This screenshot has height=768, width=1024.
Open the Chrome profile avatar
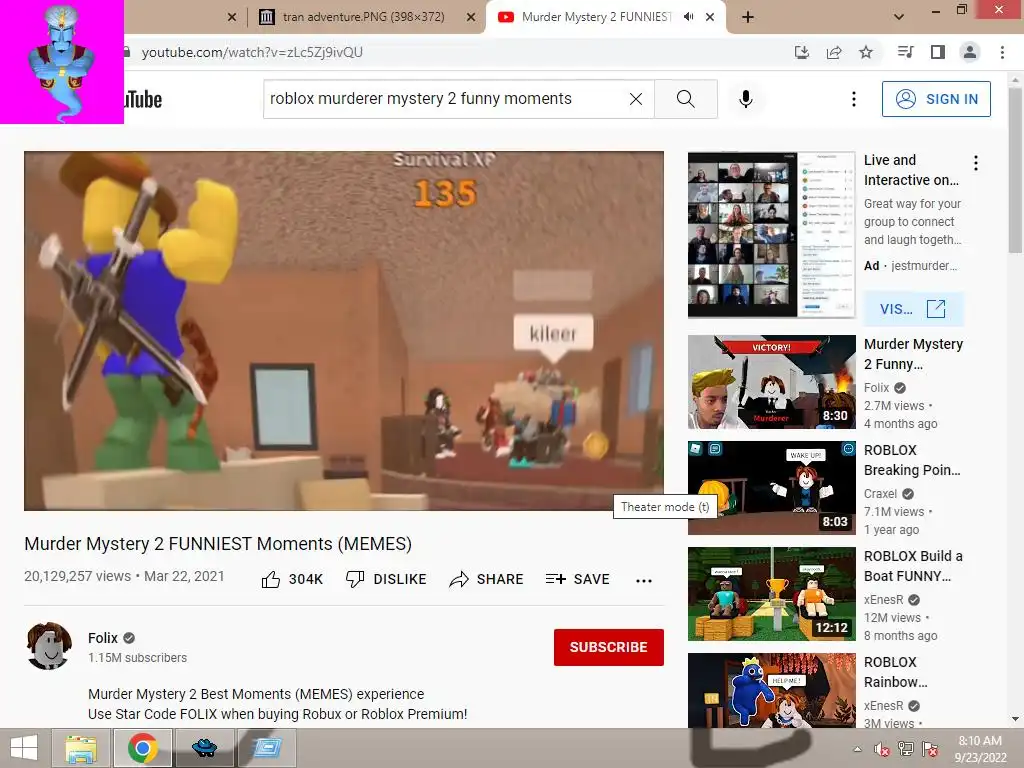tap(970, 52)
